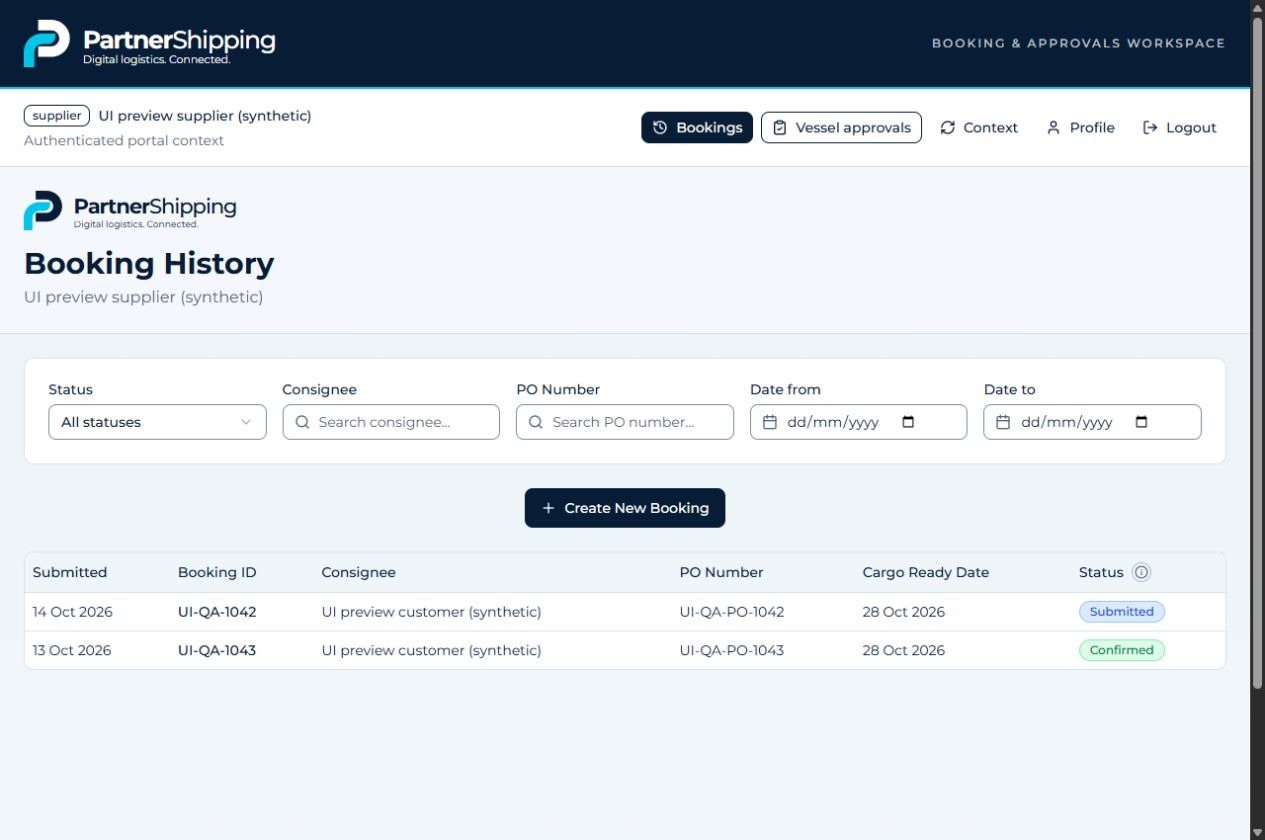Image resolution: width=1265 pixels, height=840 pixels.
Task: Open booking UI-QA-1042
Action: tap(217, 612)
